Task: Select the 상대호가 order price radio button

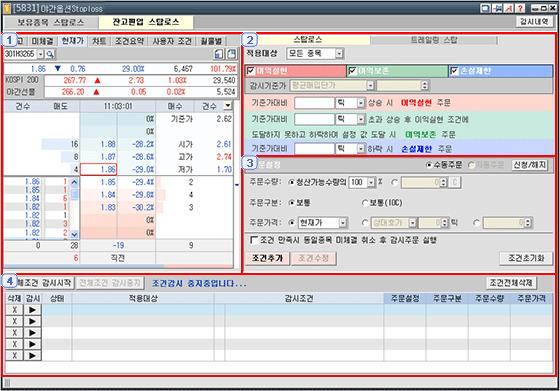Action: pyautogui.click(x=365, y=223)
